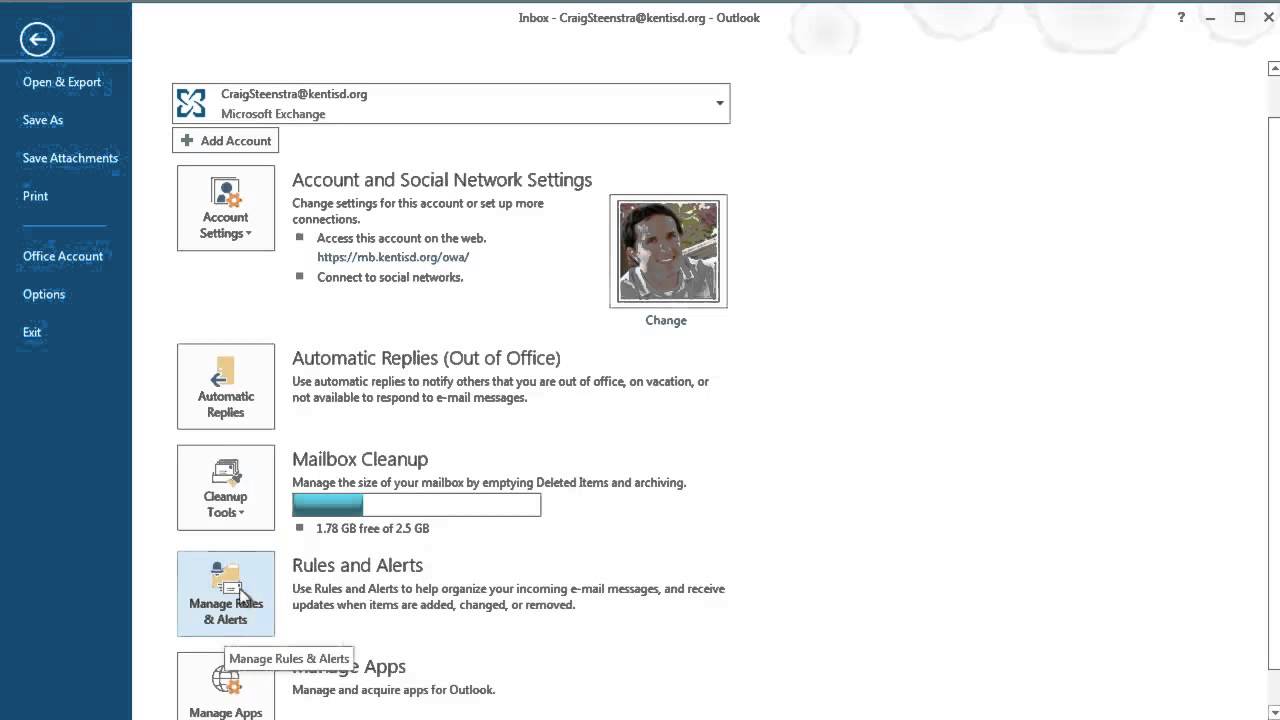Click Account and Social Network Settings heading

click(x=442, y=180)
